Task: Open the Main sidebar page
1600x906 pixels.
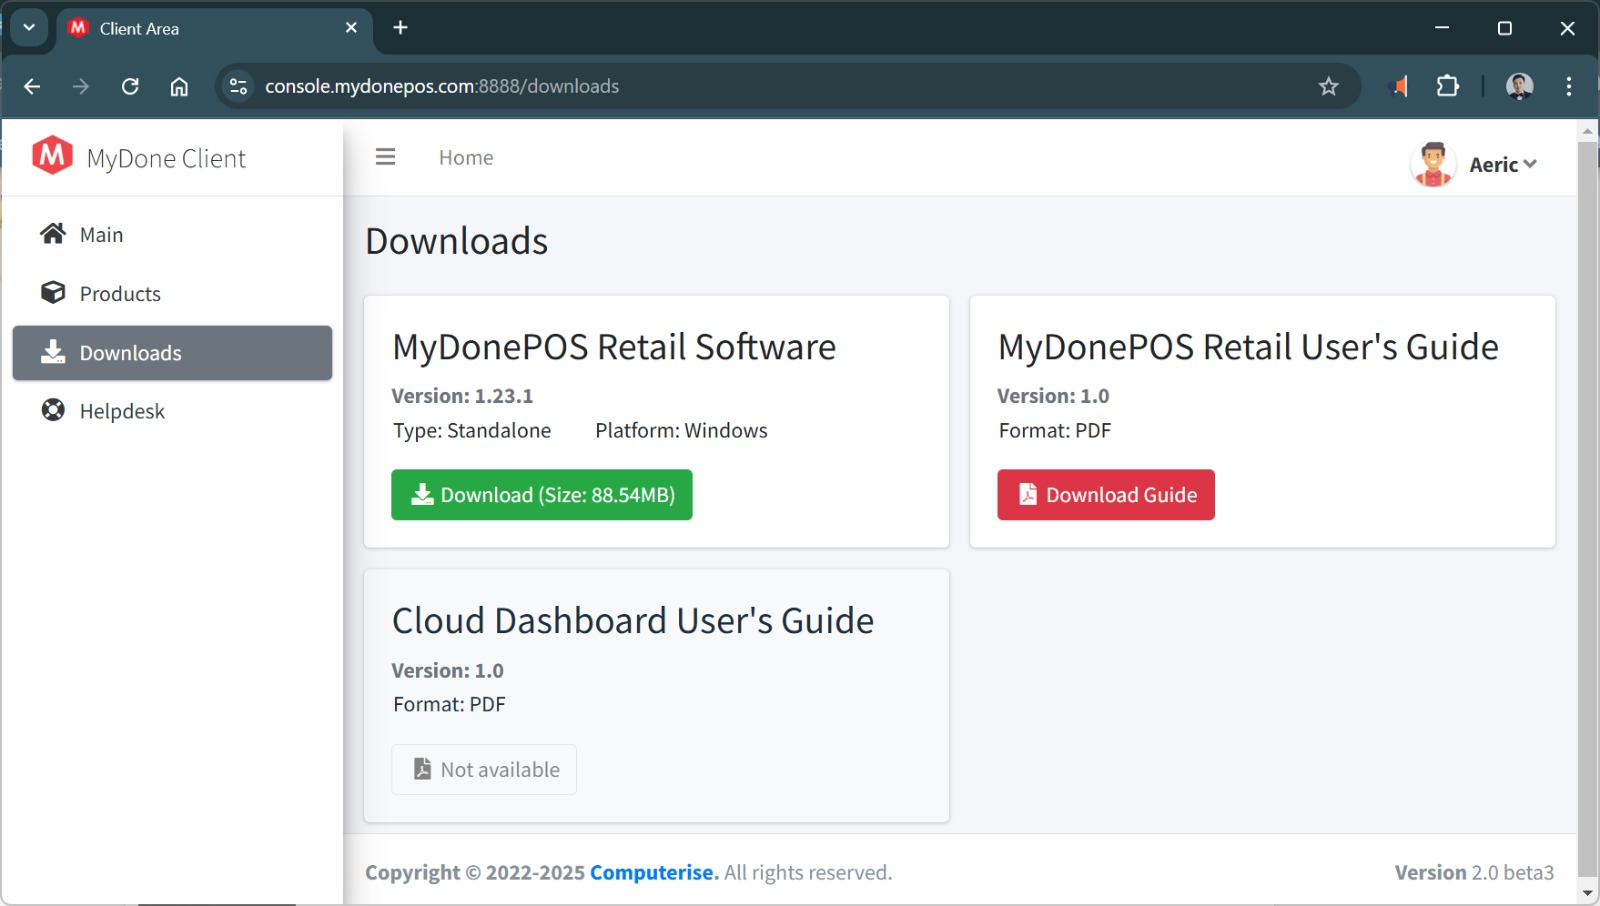Action: pyautogui.click(x=172, y=234)
